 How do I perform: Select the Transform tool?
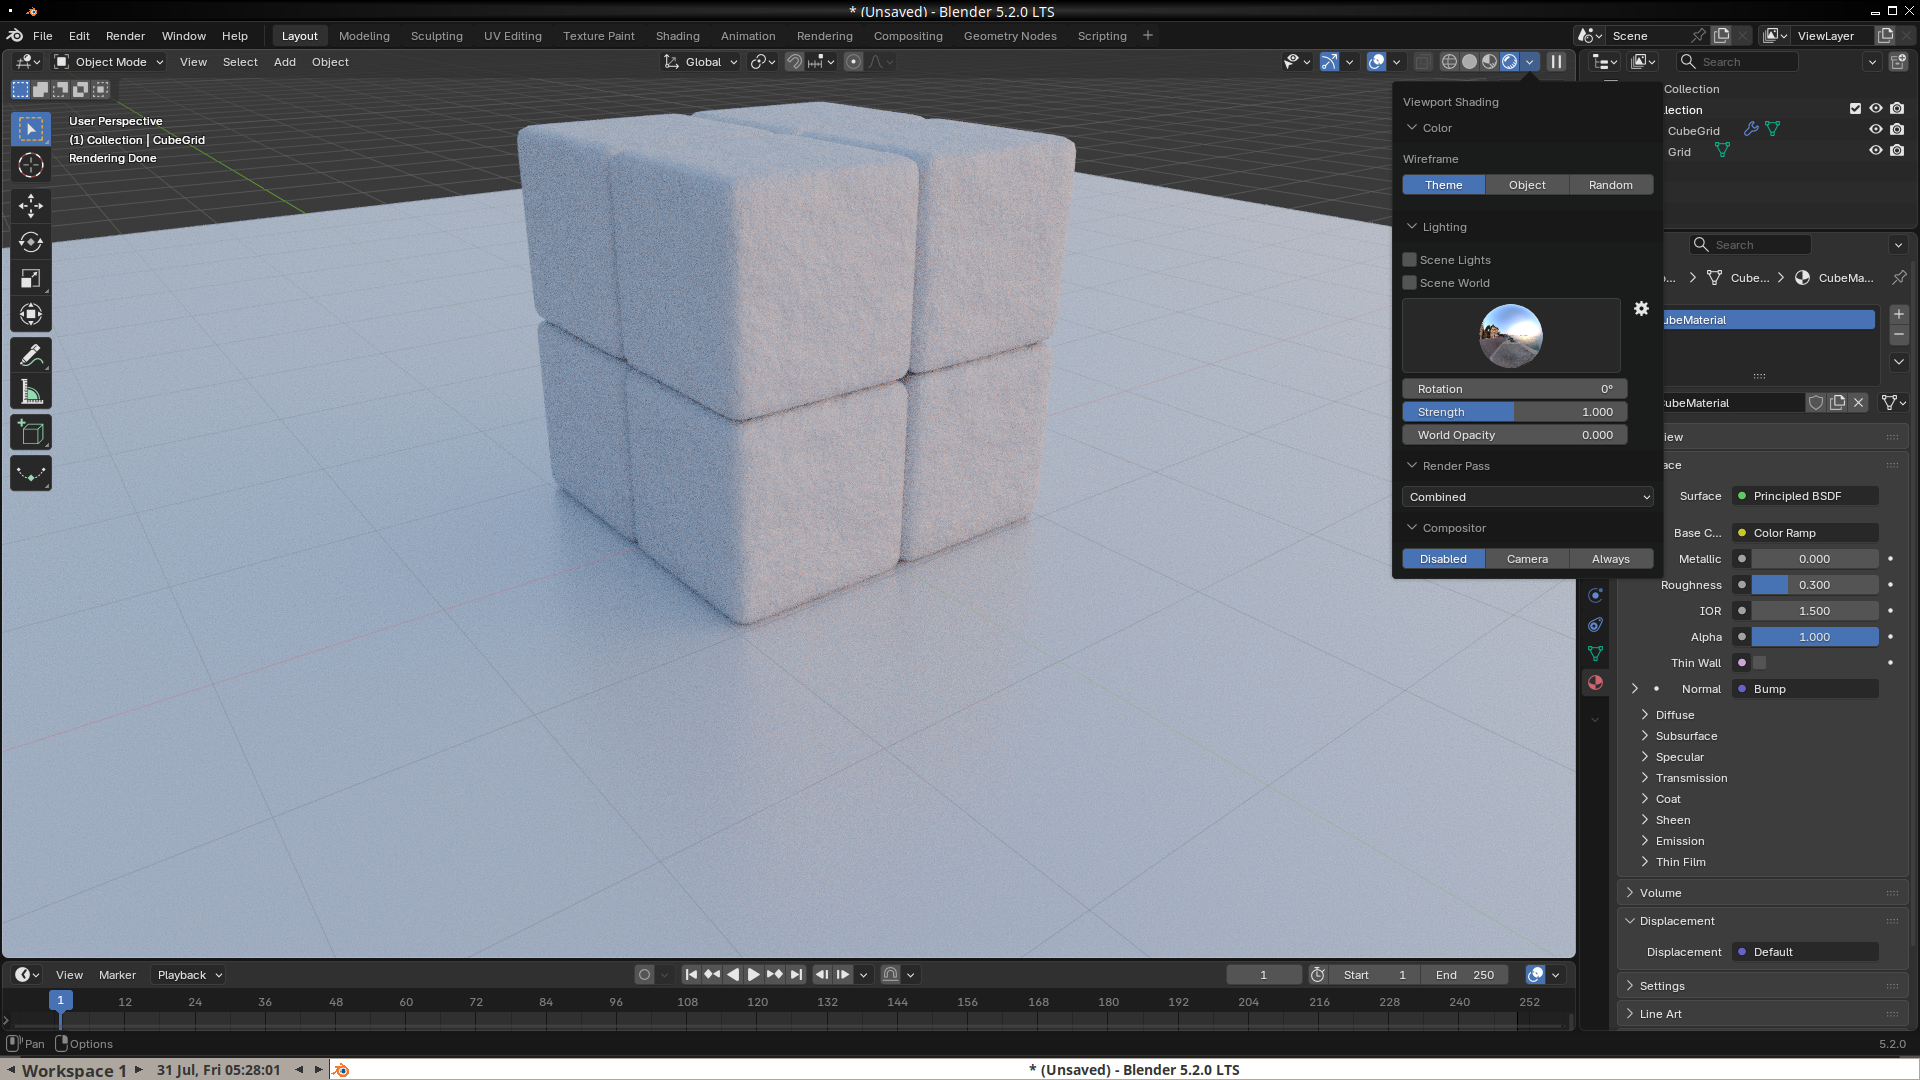[31, 314]
